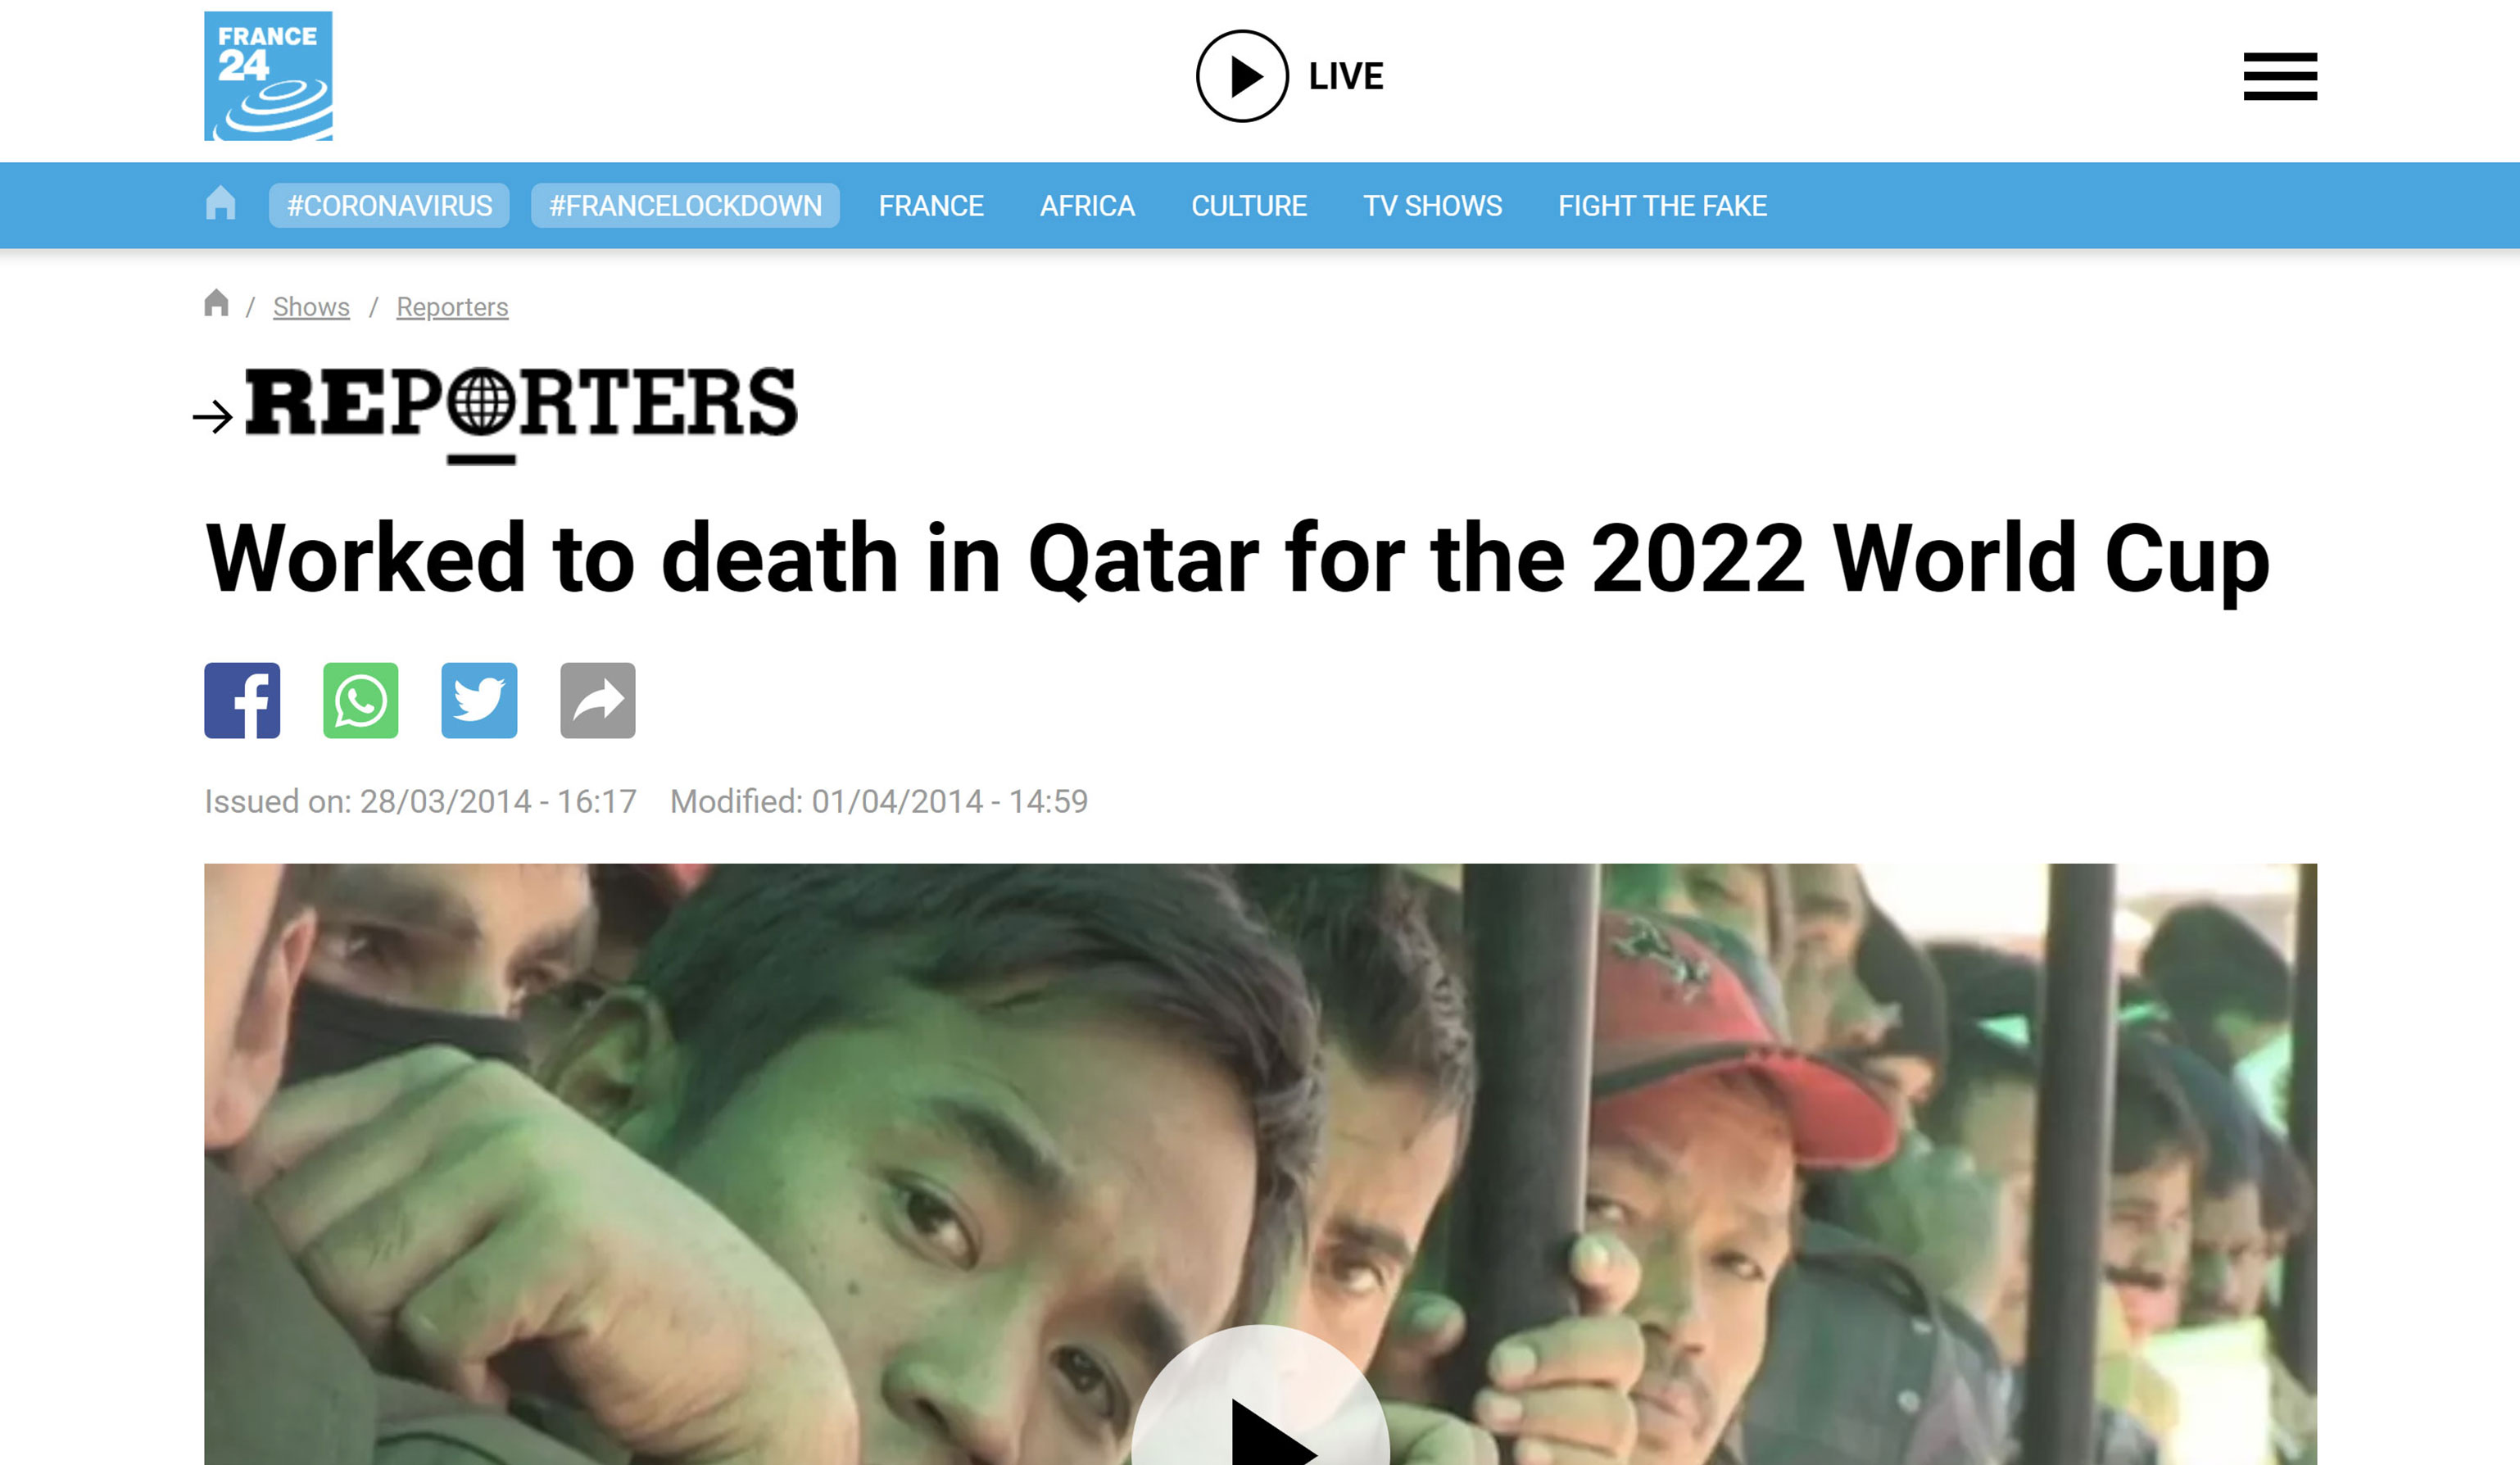Open the TV SHOWS section
This screenshot has width=2520, height=1465.
point(1432,206)
